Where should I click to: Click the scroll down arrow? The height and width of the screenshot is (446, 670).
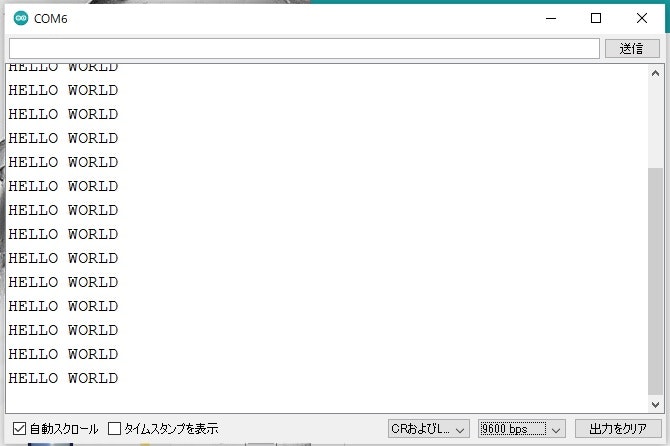655,404
